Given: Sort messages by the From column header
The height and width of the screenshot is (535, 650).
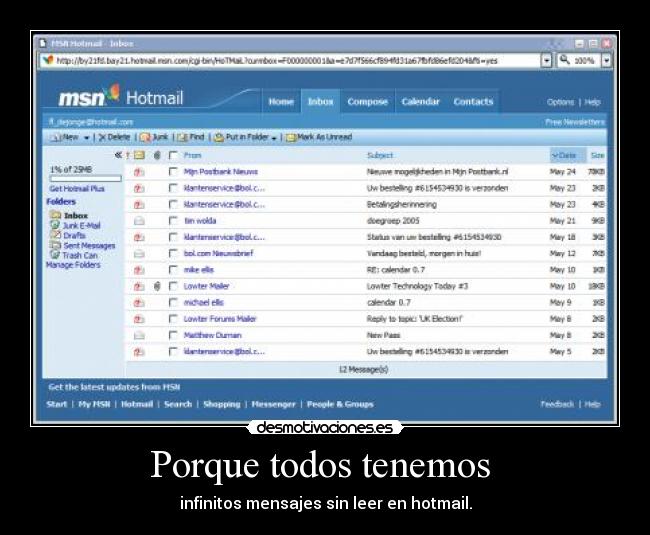Looking at the screenshot, I should pyautogui.click(x=192, y=155).
